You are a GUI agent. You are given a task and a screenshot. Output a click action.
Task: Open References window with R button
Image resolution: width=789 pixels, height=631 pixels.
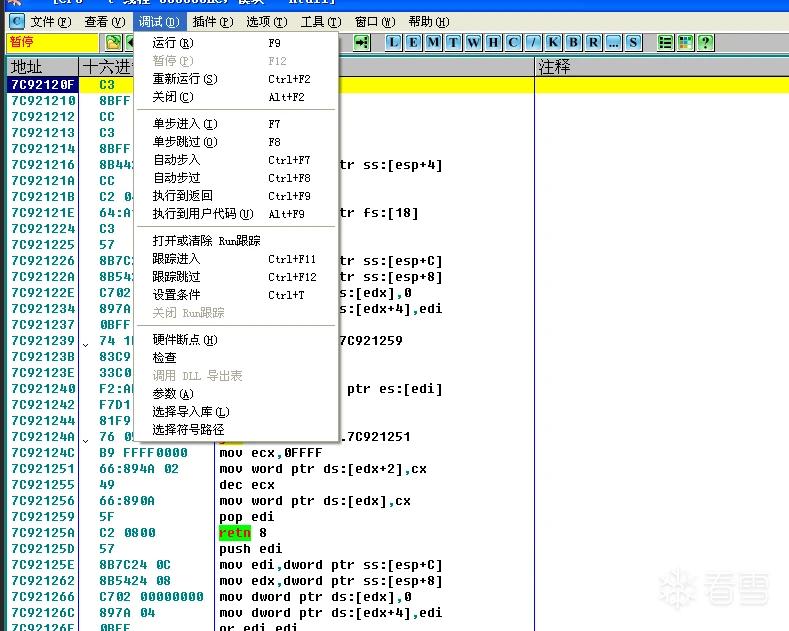point(593,43)
